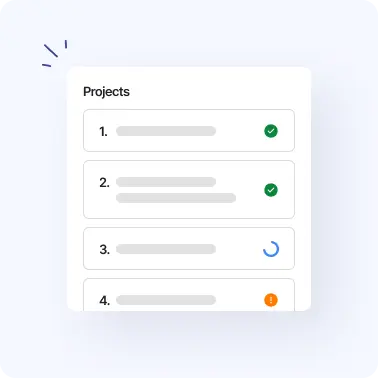Click the green checkmark on project 1
The image size is (378, 378).
coord(271,131)
